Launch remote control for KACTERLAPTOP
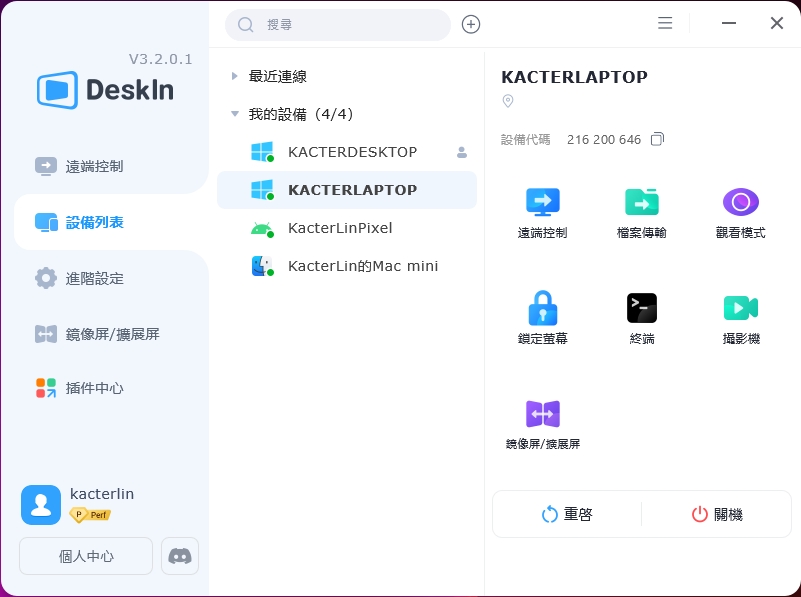This screenshot has height=597, width=801. [542, 203]
